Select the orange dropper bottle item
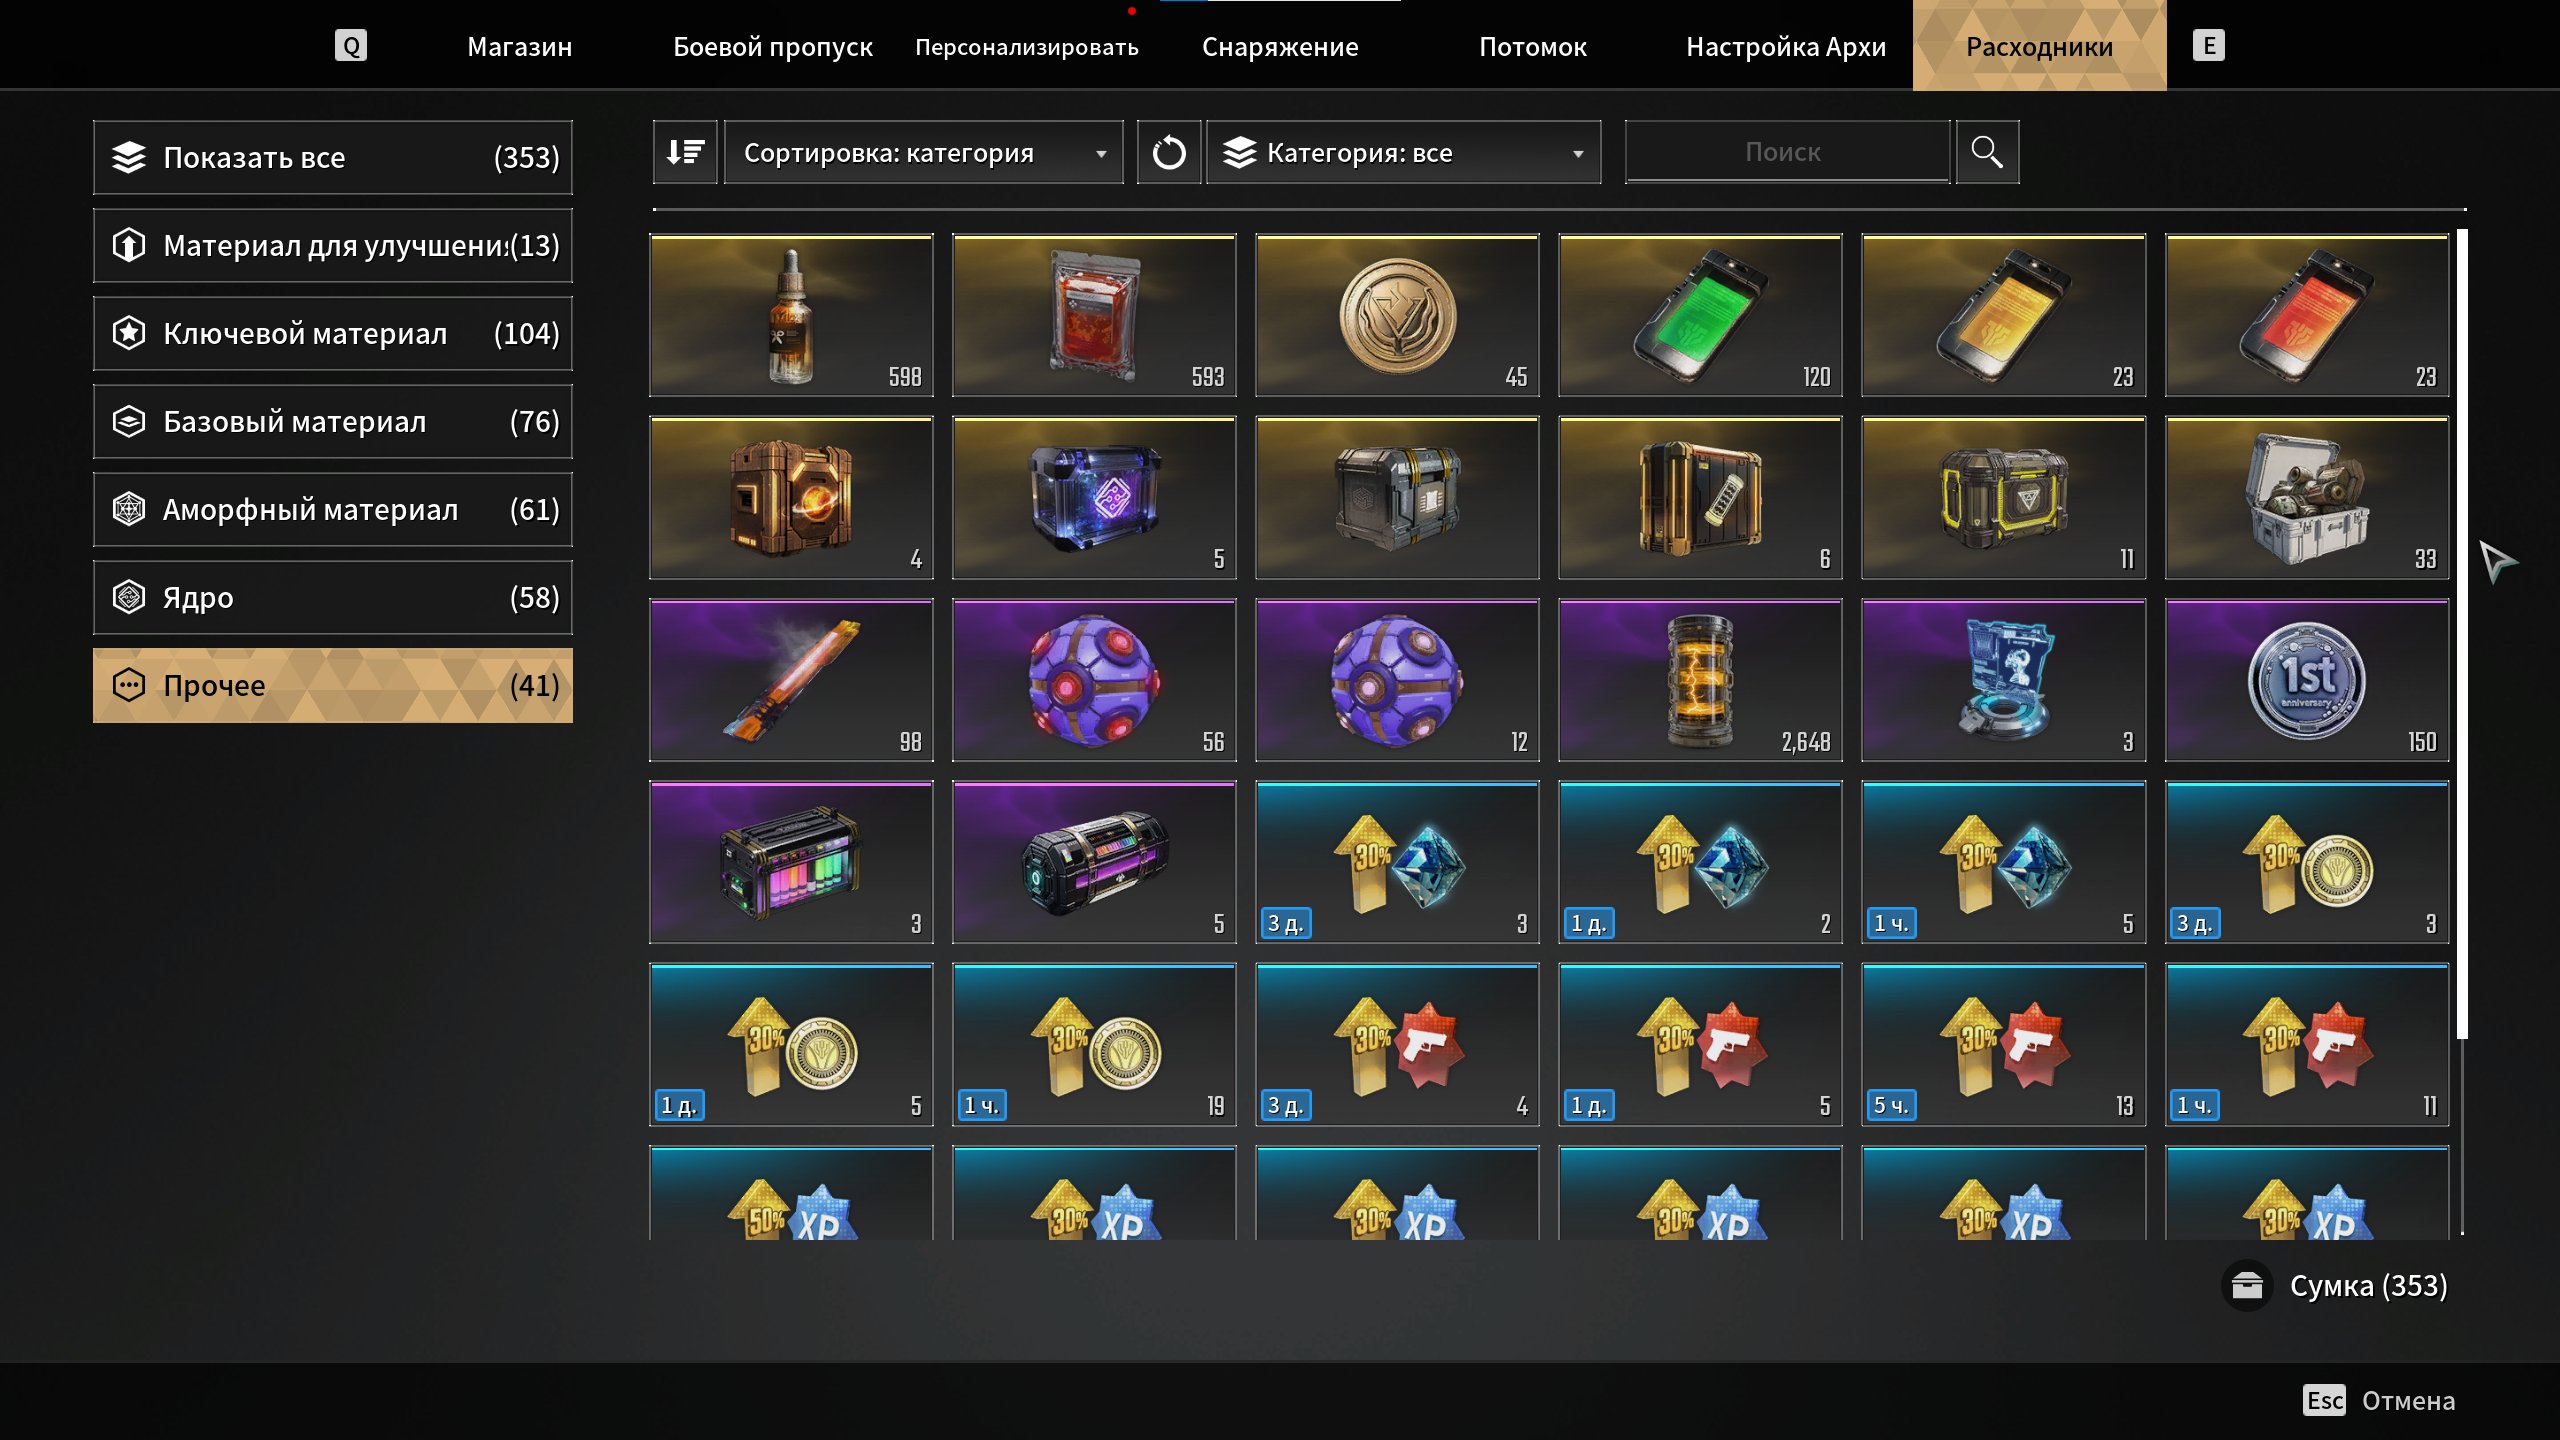Image resolution: width=2560 pixels, height=1440 pixels. coord(791,316)
